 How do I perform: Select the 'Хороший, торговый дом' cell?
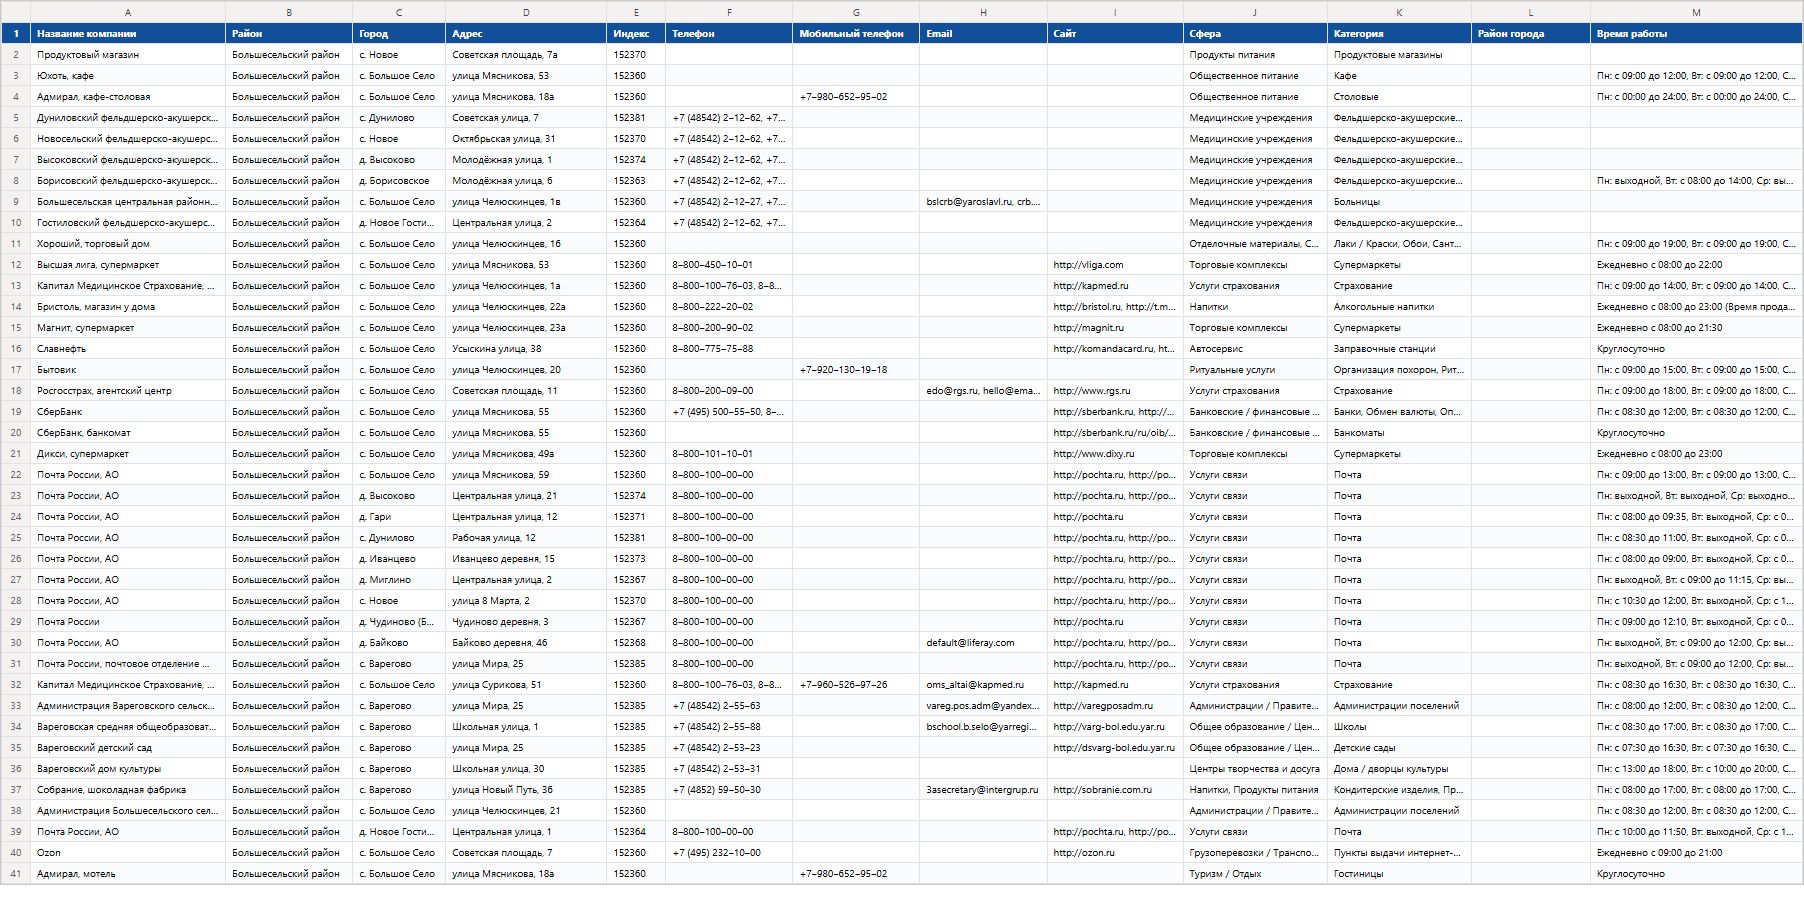[x=128, y=244]
